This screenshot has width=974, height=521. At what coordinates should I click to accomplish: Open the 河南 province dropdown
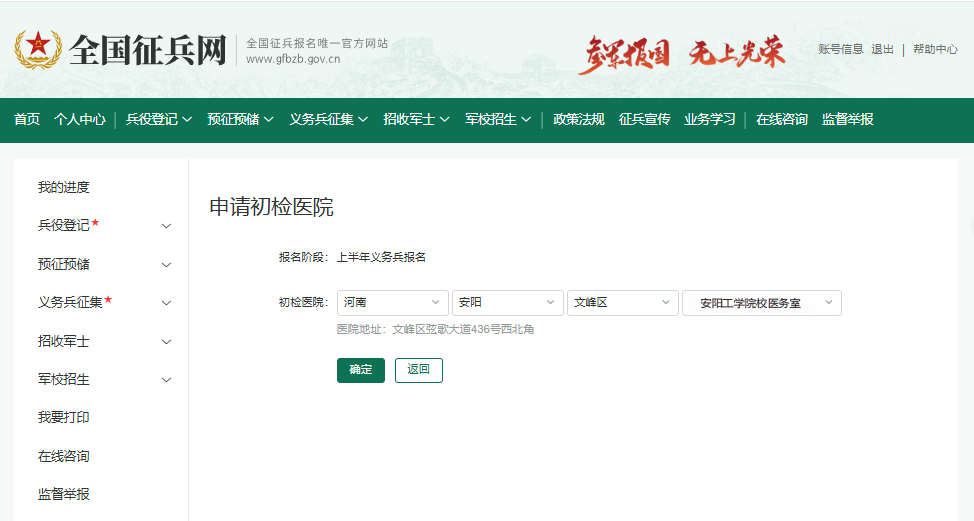coord(392,303)
